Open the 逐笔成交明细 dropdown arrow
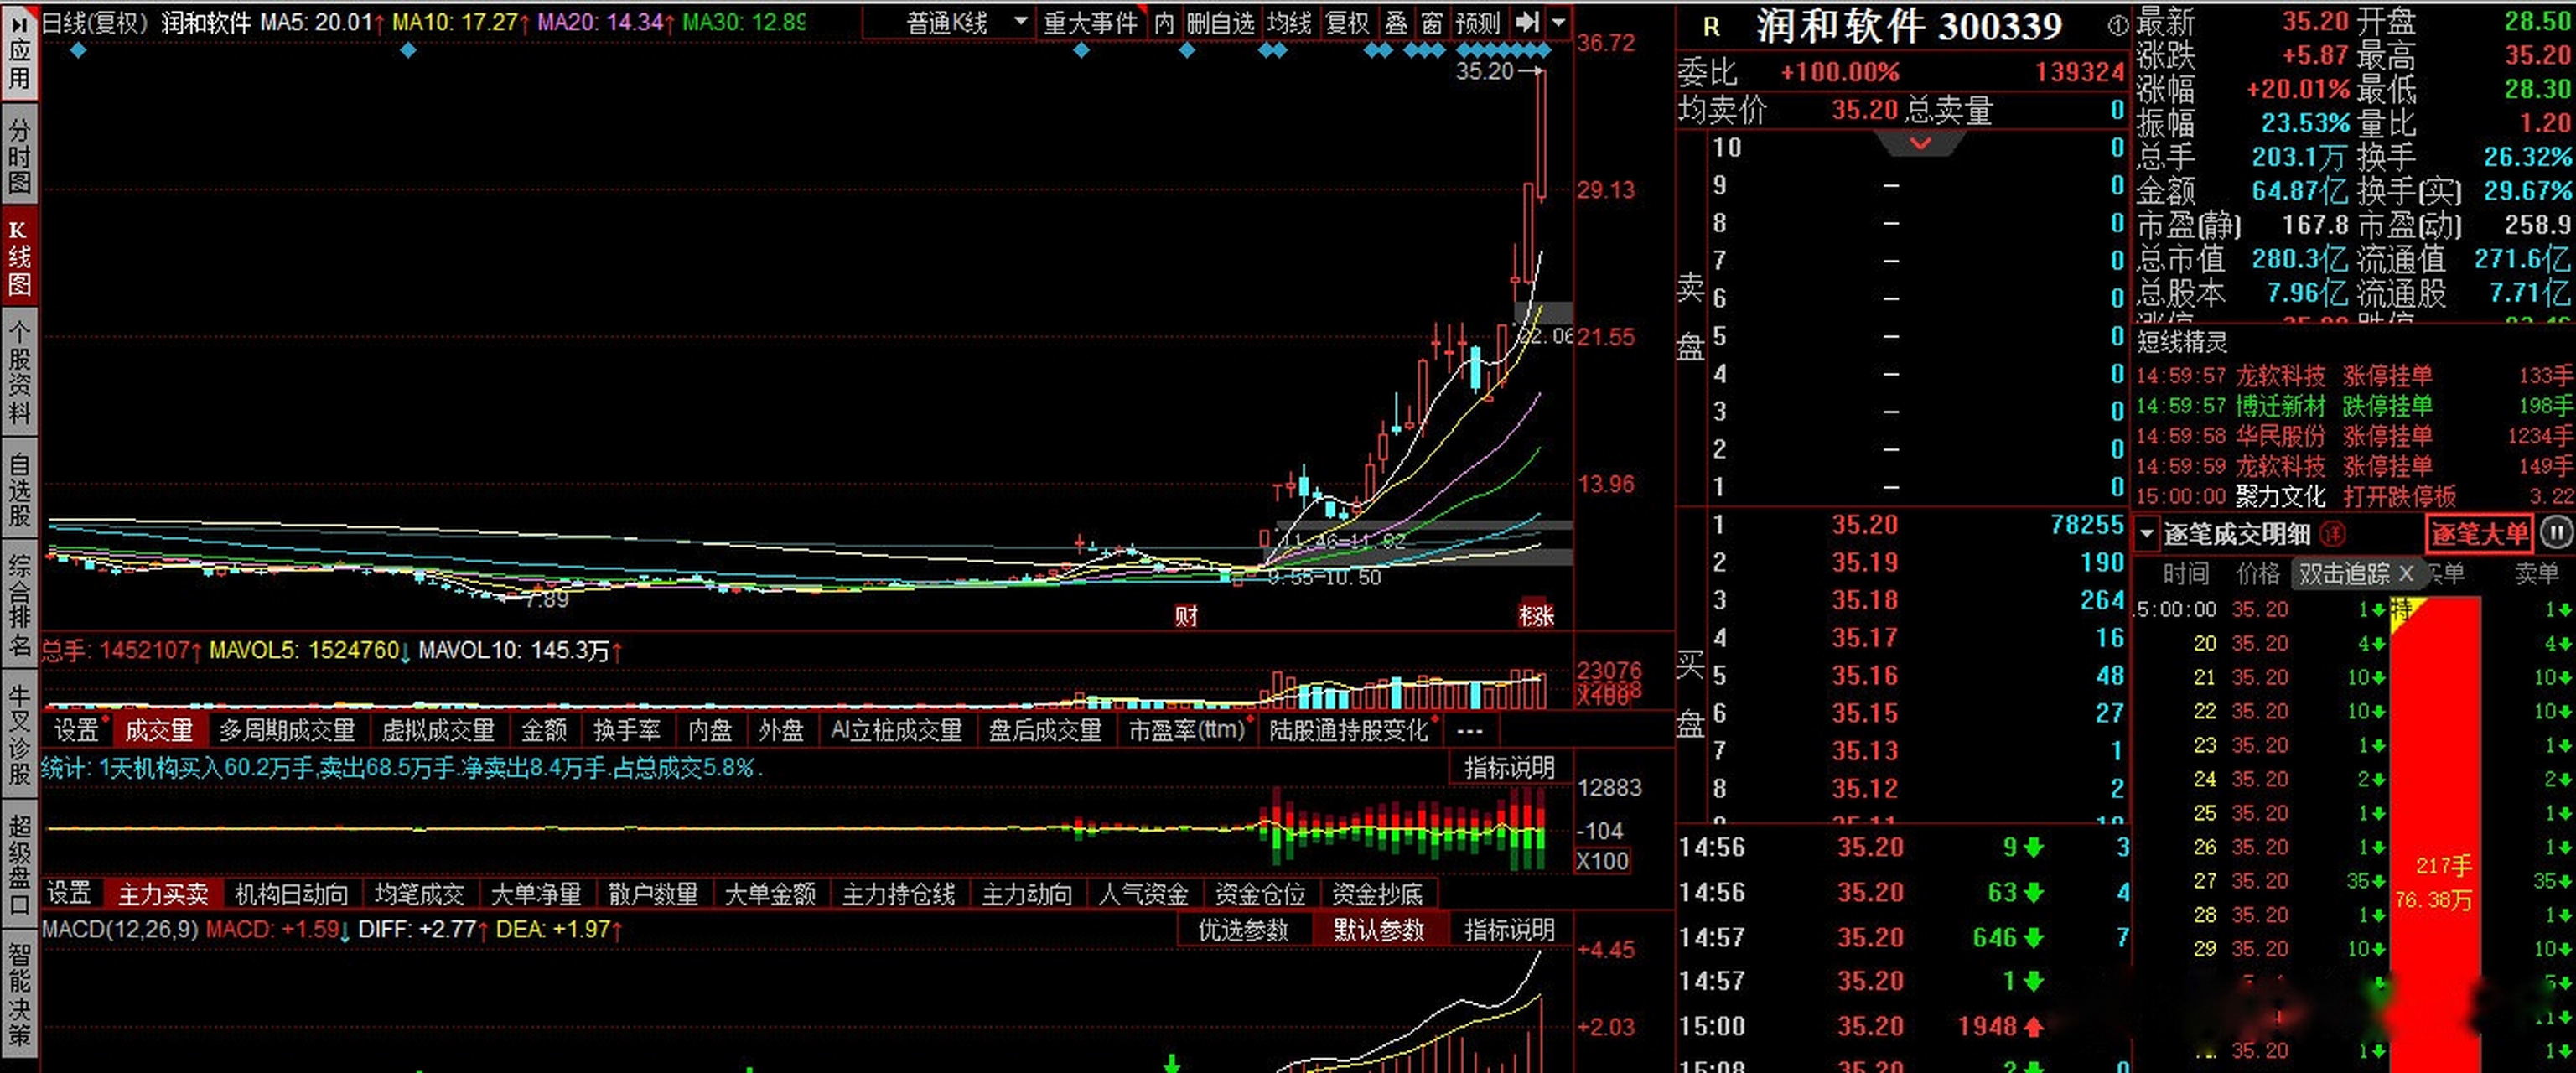Screen dimensions: 2576x1073 point(2146,533)
